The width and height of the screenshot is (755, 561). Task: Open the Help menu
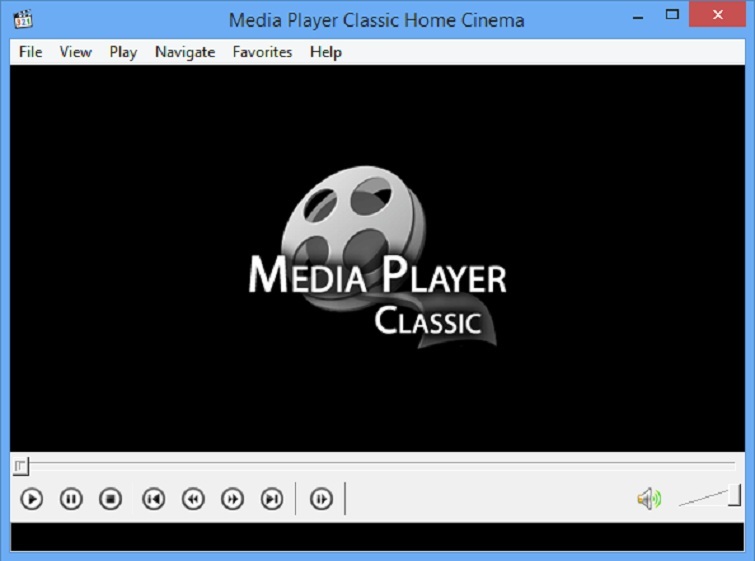(x=325, y=52)
